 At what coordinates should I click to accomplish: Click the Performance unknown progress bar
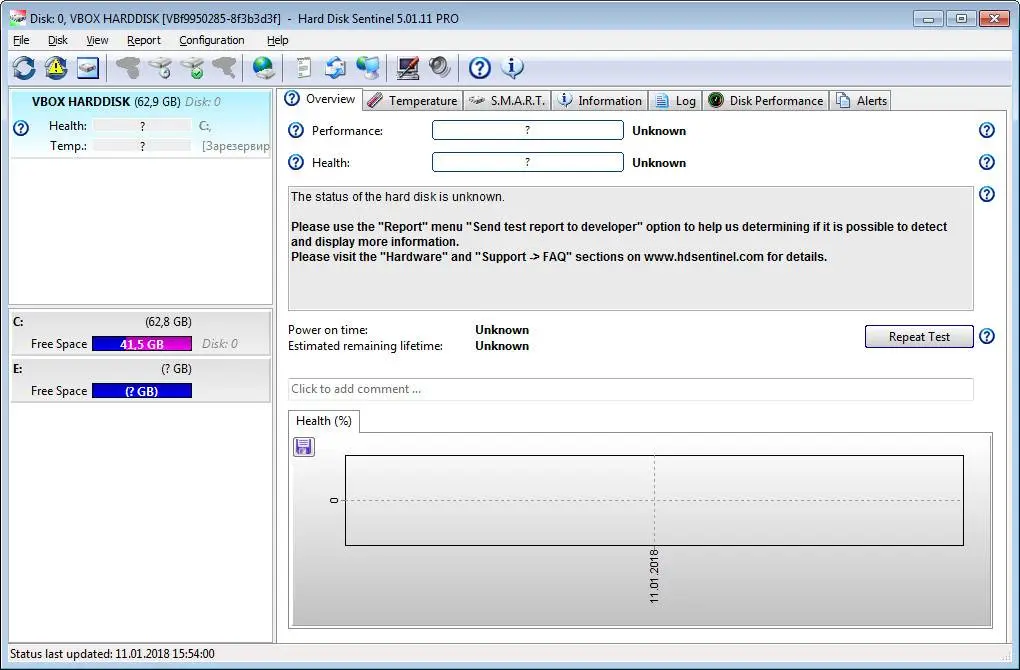point(528,130)
